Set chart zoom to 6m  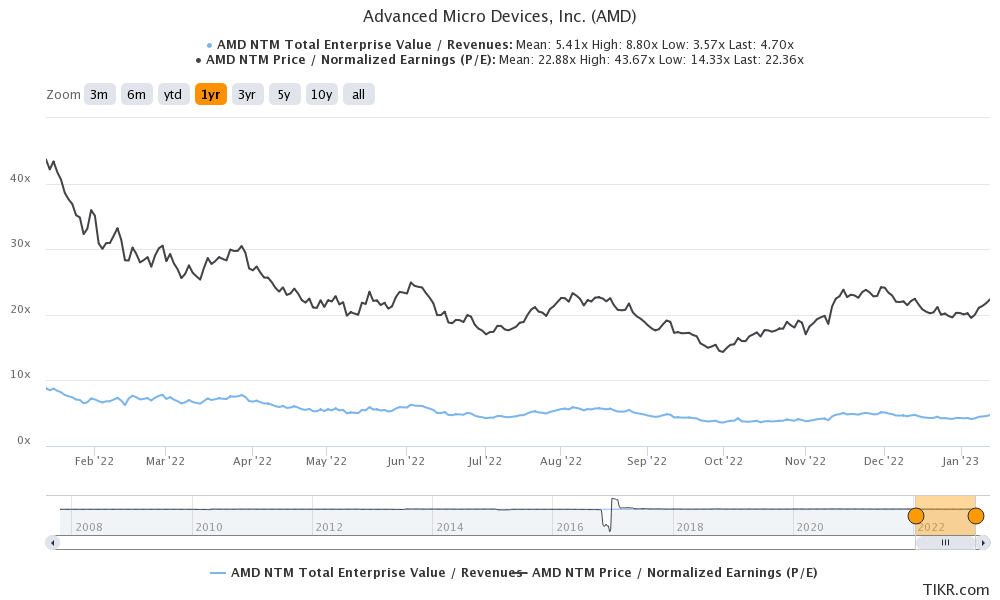click(x=136, y=94)
